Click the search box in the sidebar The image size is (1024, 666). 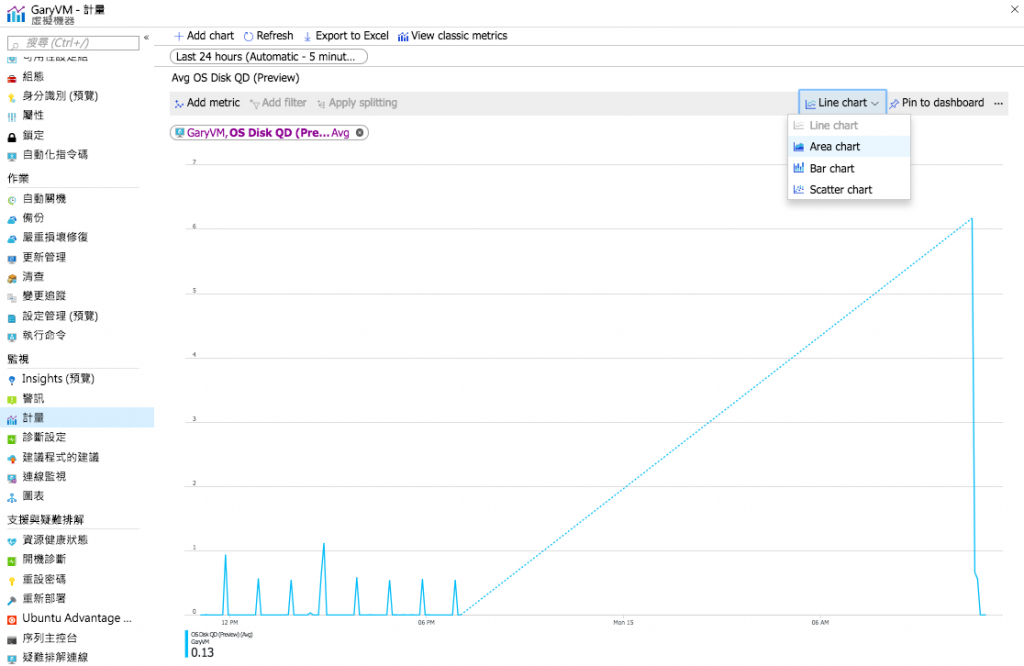[x=73, y=43]
